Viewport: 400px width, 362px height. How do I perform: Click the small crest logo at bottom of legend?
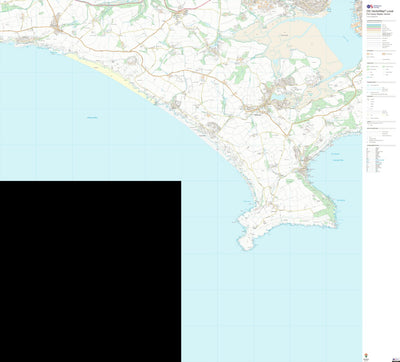click(367, 356)
